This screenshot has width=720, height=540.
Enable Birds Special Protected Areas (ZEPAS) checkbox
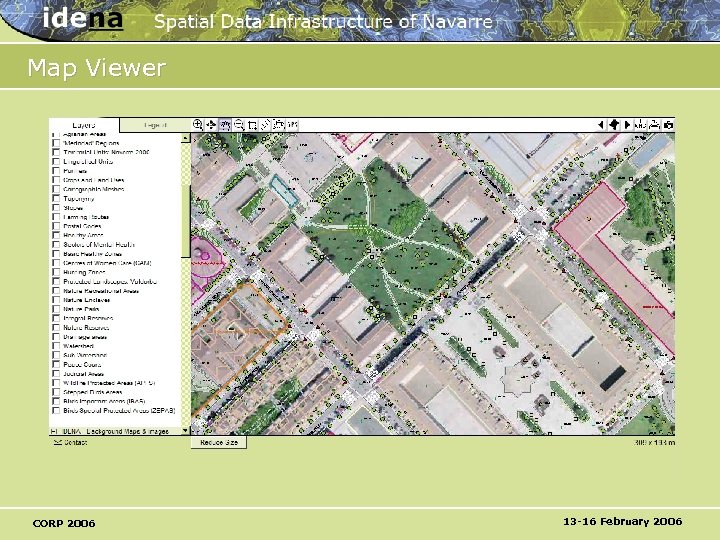point(56,411)
